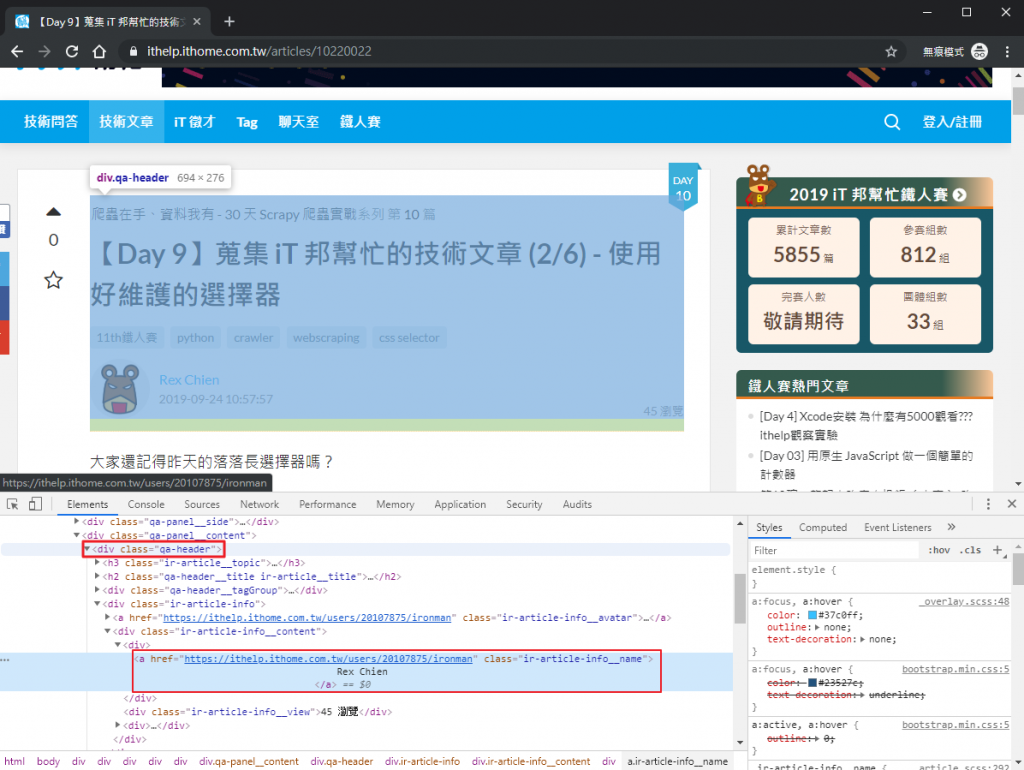
Task: Open the iT 徵才 navigation item
Action: pyautogui.click(x=195, y=122)
